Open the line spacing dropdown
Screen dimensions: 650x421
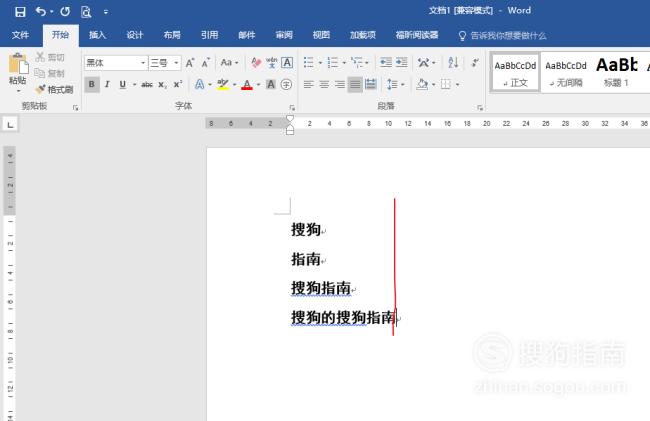coord(395,85)
